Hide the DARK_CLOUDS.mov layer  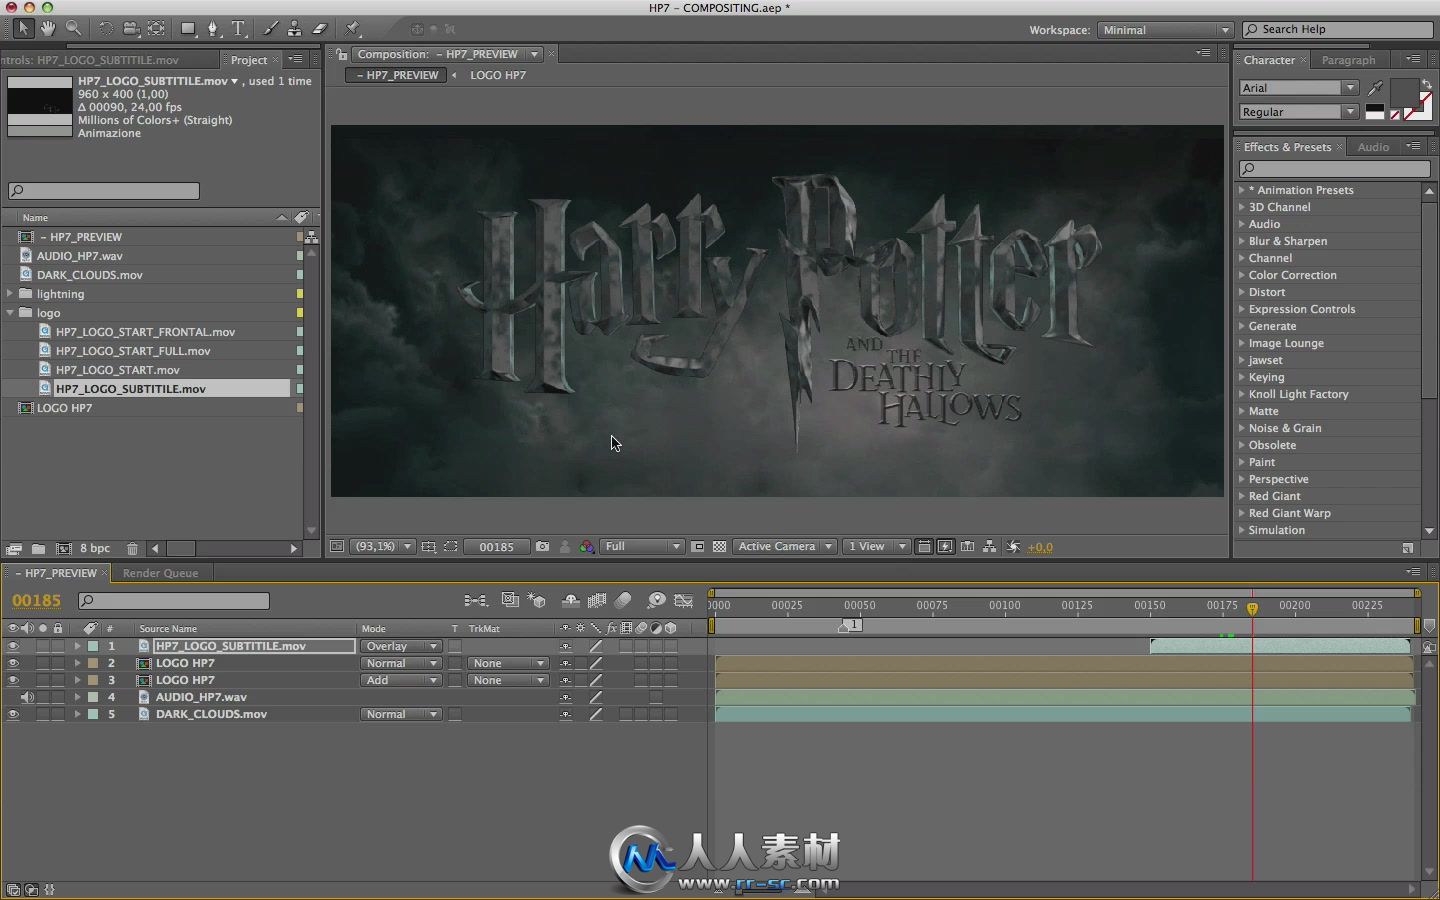(13, 714)
